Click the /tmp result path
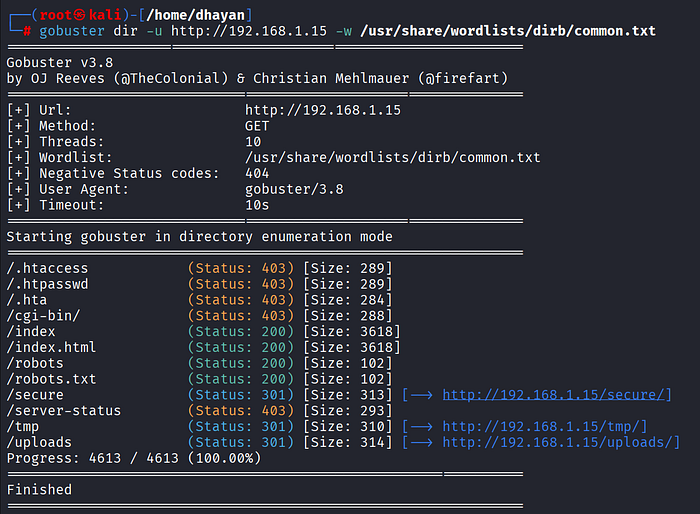The height and width of the screenshot is (514, 700). 23,426
